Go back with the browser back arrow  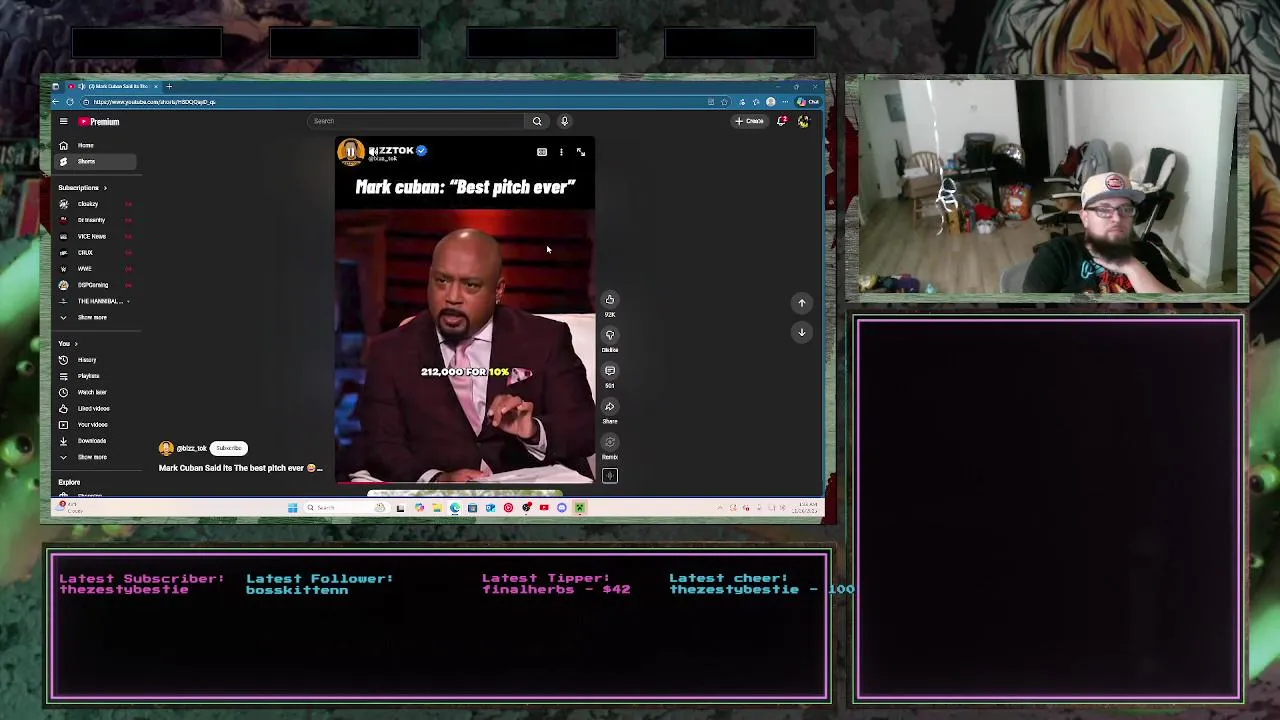point(55,102)
